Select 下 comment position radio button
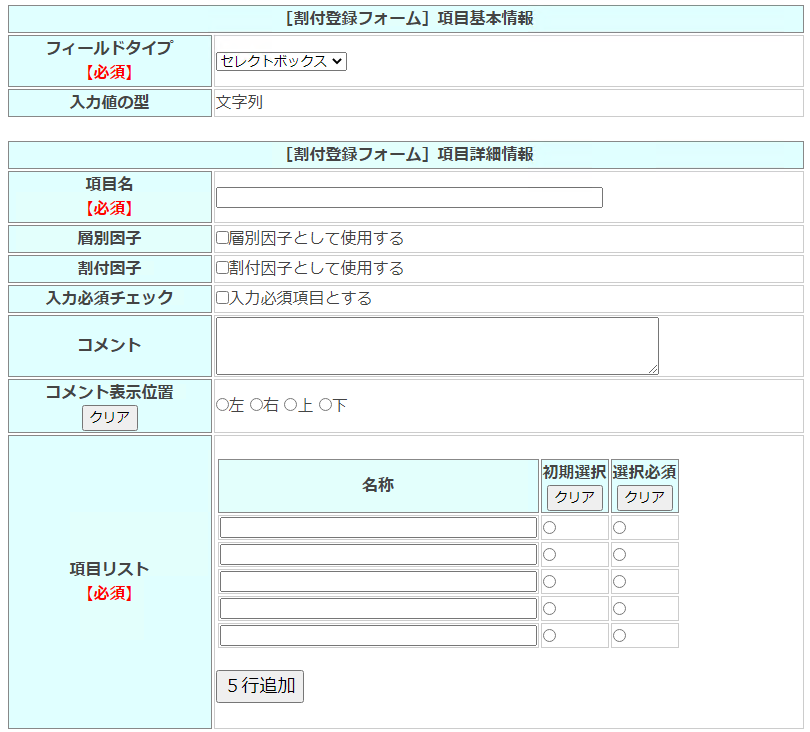The image size is (810, 732). point(324,405)
